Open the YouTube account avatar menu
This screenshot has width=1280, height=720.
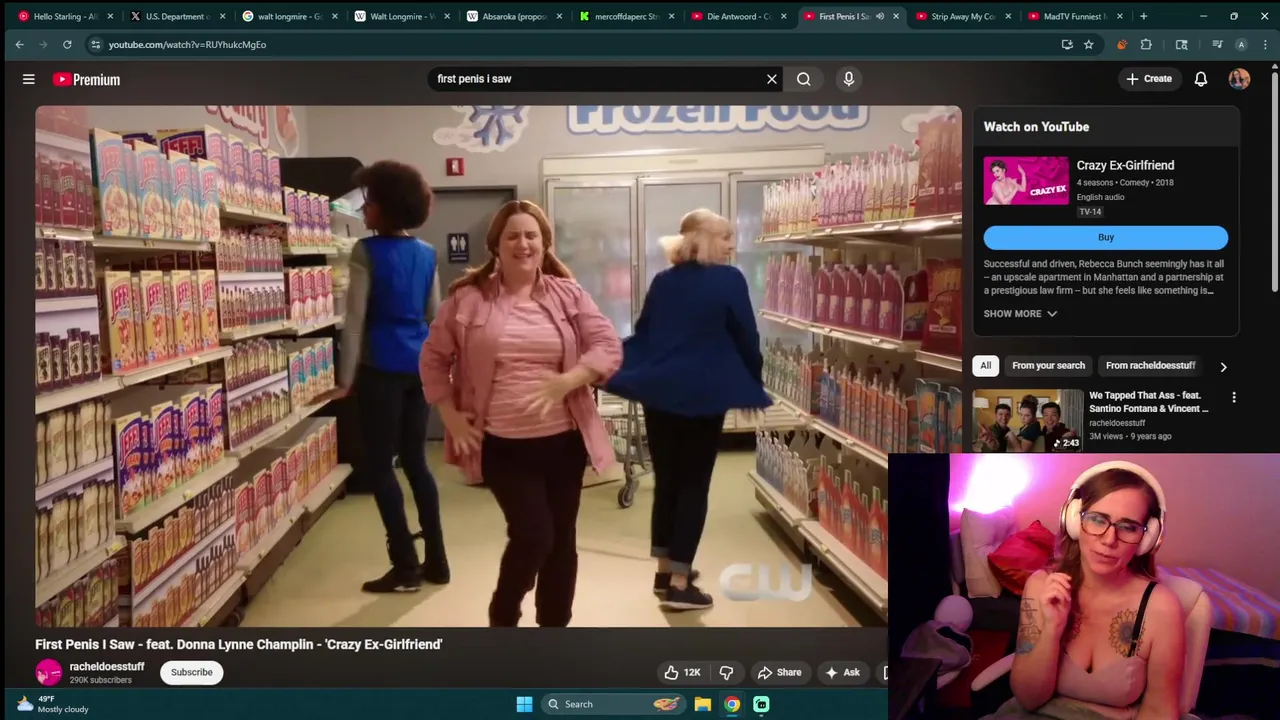pos(1239,79)
